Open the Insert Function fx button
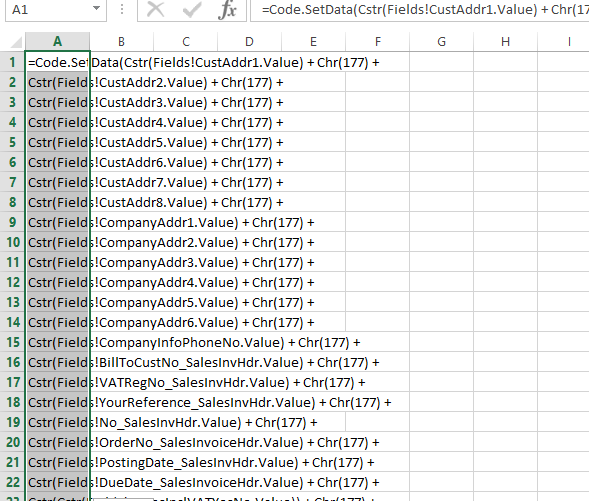Screen dimensions: 589x501 [x=227, y=9]
